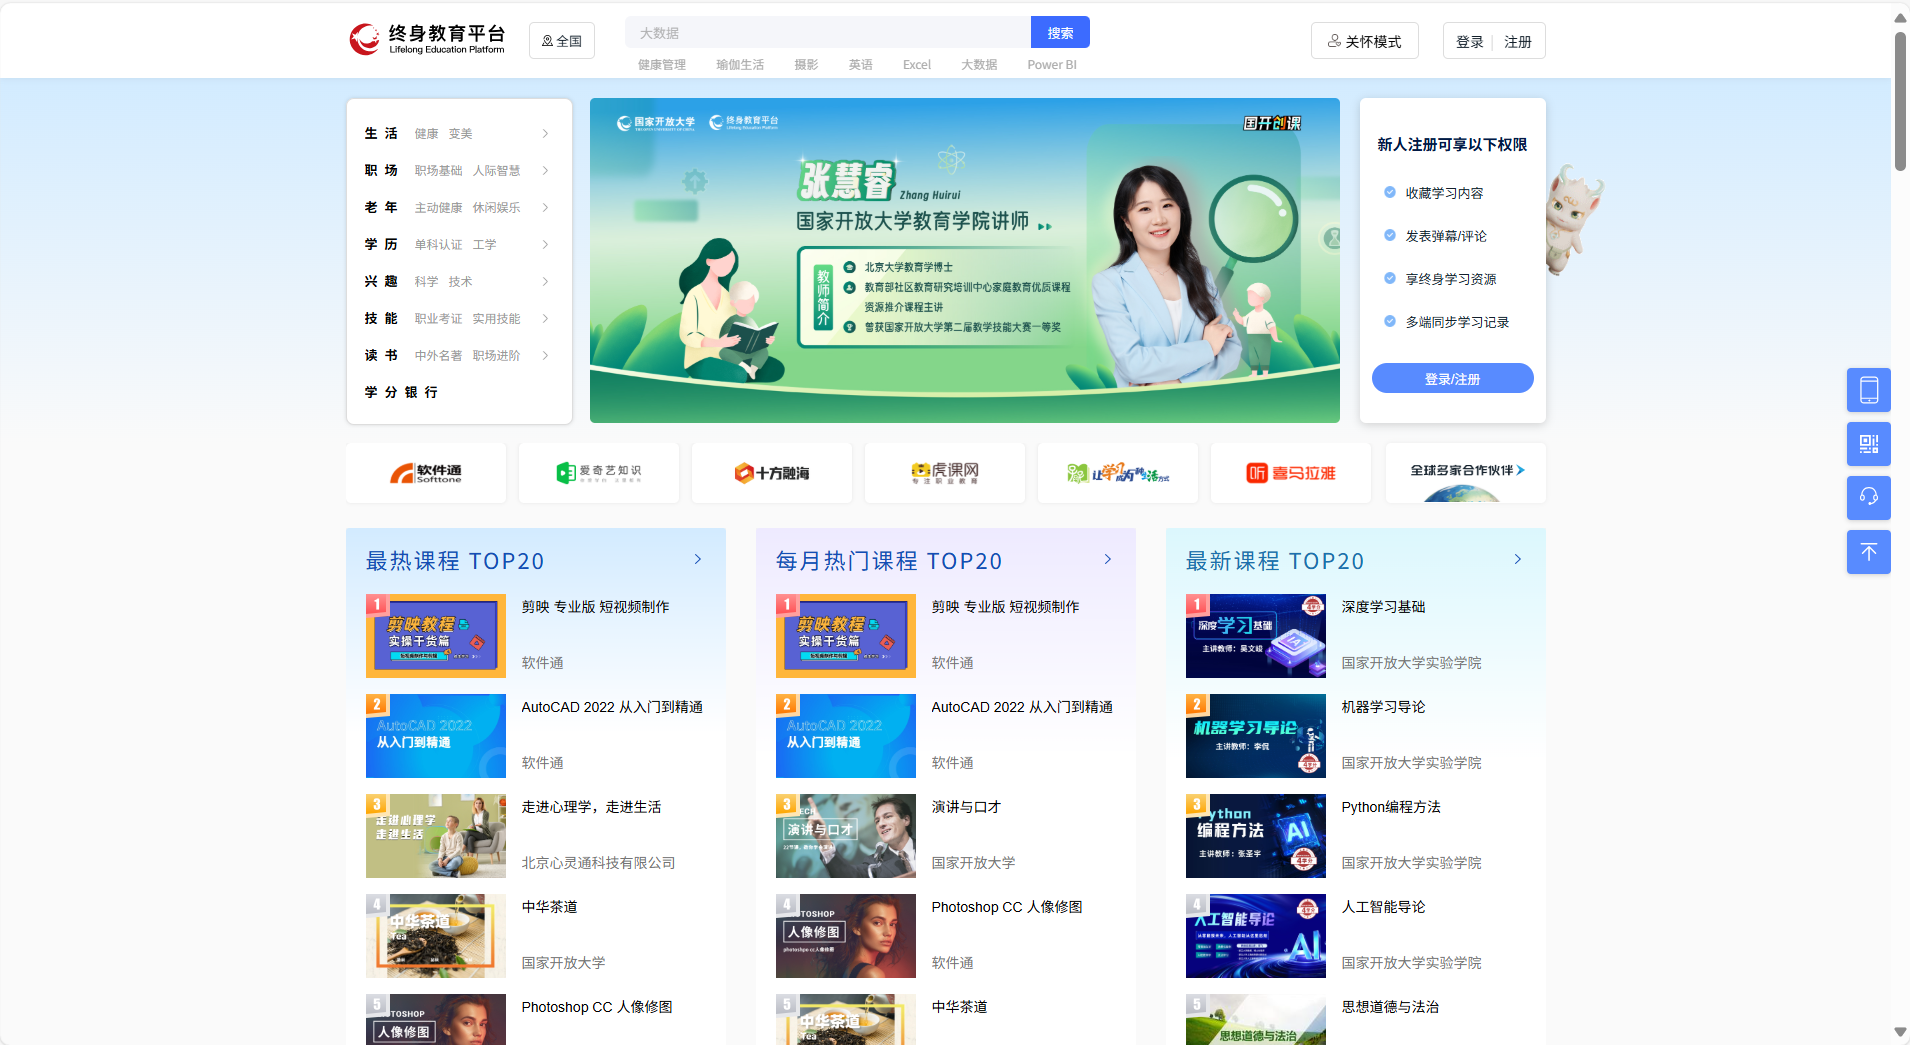The image size is (1910, 1045).
Task: Open the 职场 category menu
Action: point(381,171)
